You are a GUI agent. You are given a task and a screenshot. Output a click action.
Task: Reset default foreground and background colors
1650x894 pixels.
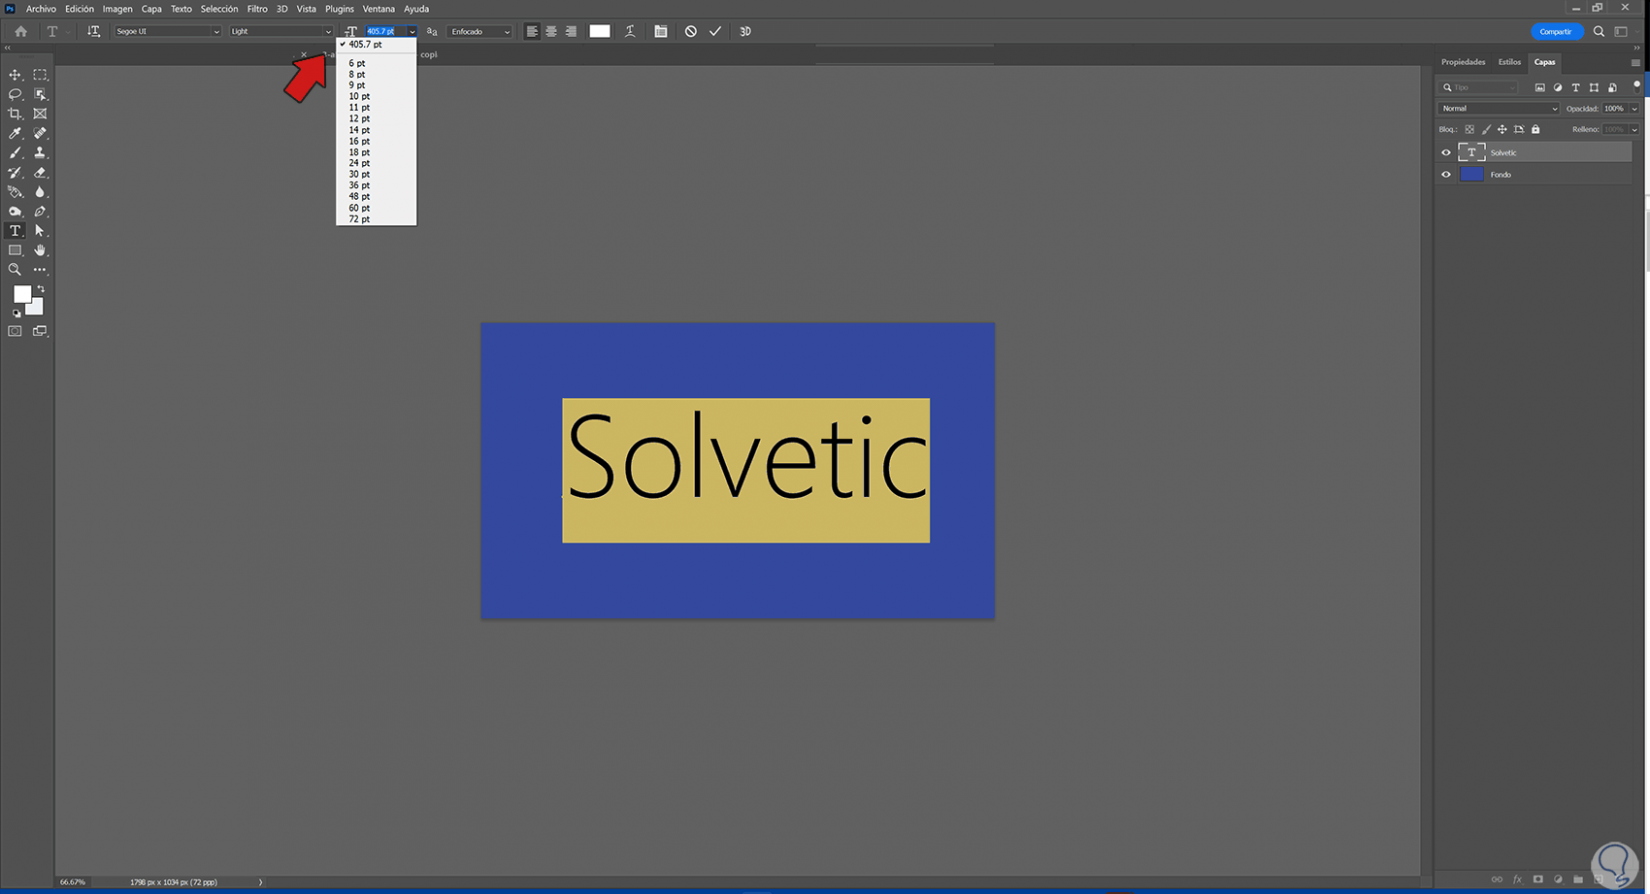[16, 313]
